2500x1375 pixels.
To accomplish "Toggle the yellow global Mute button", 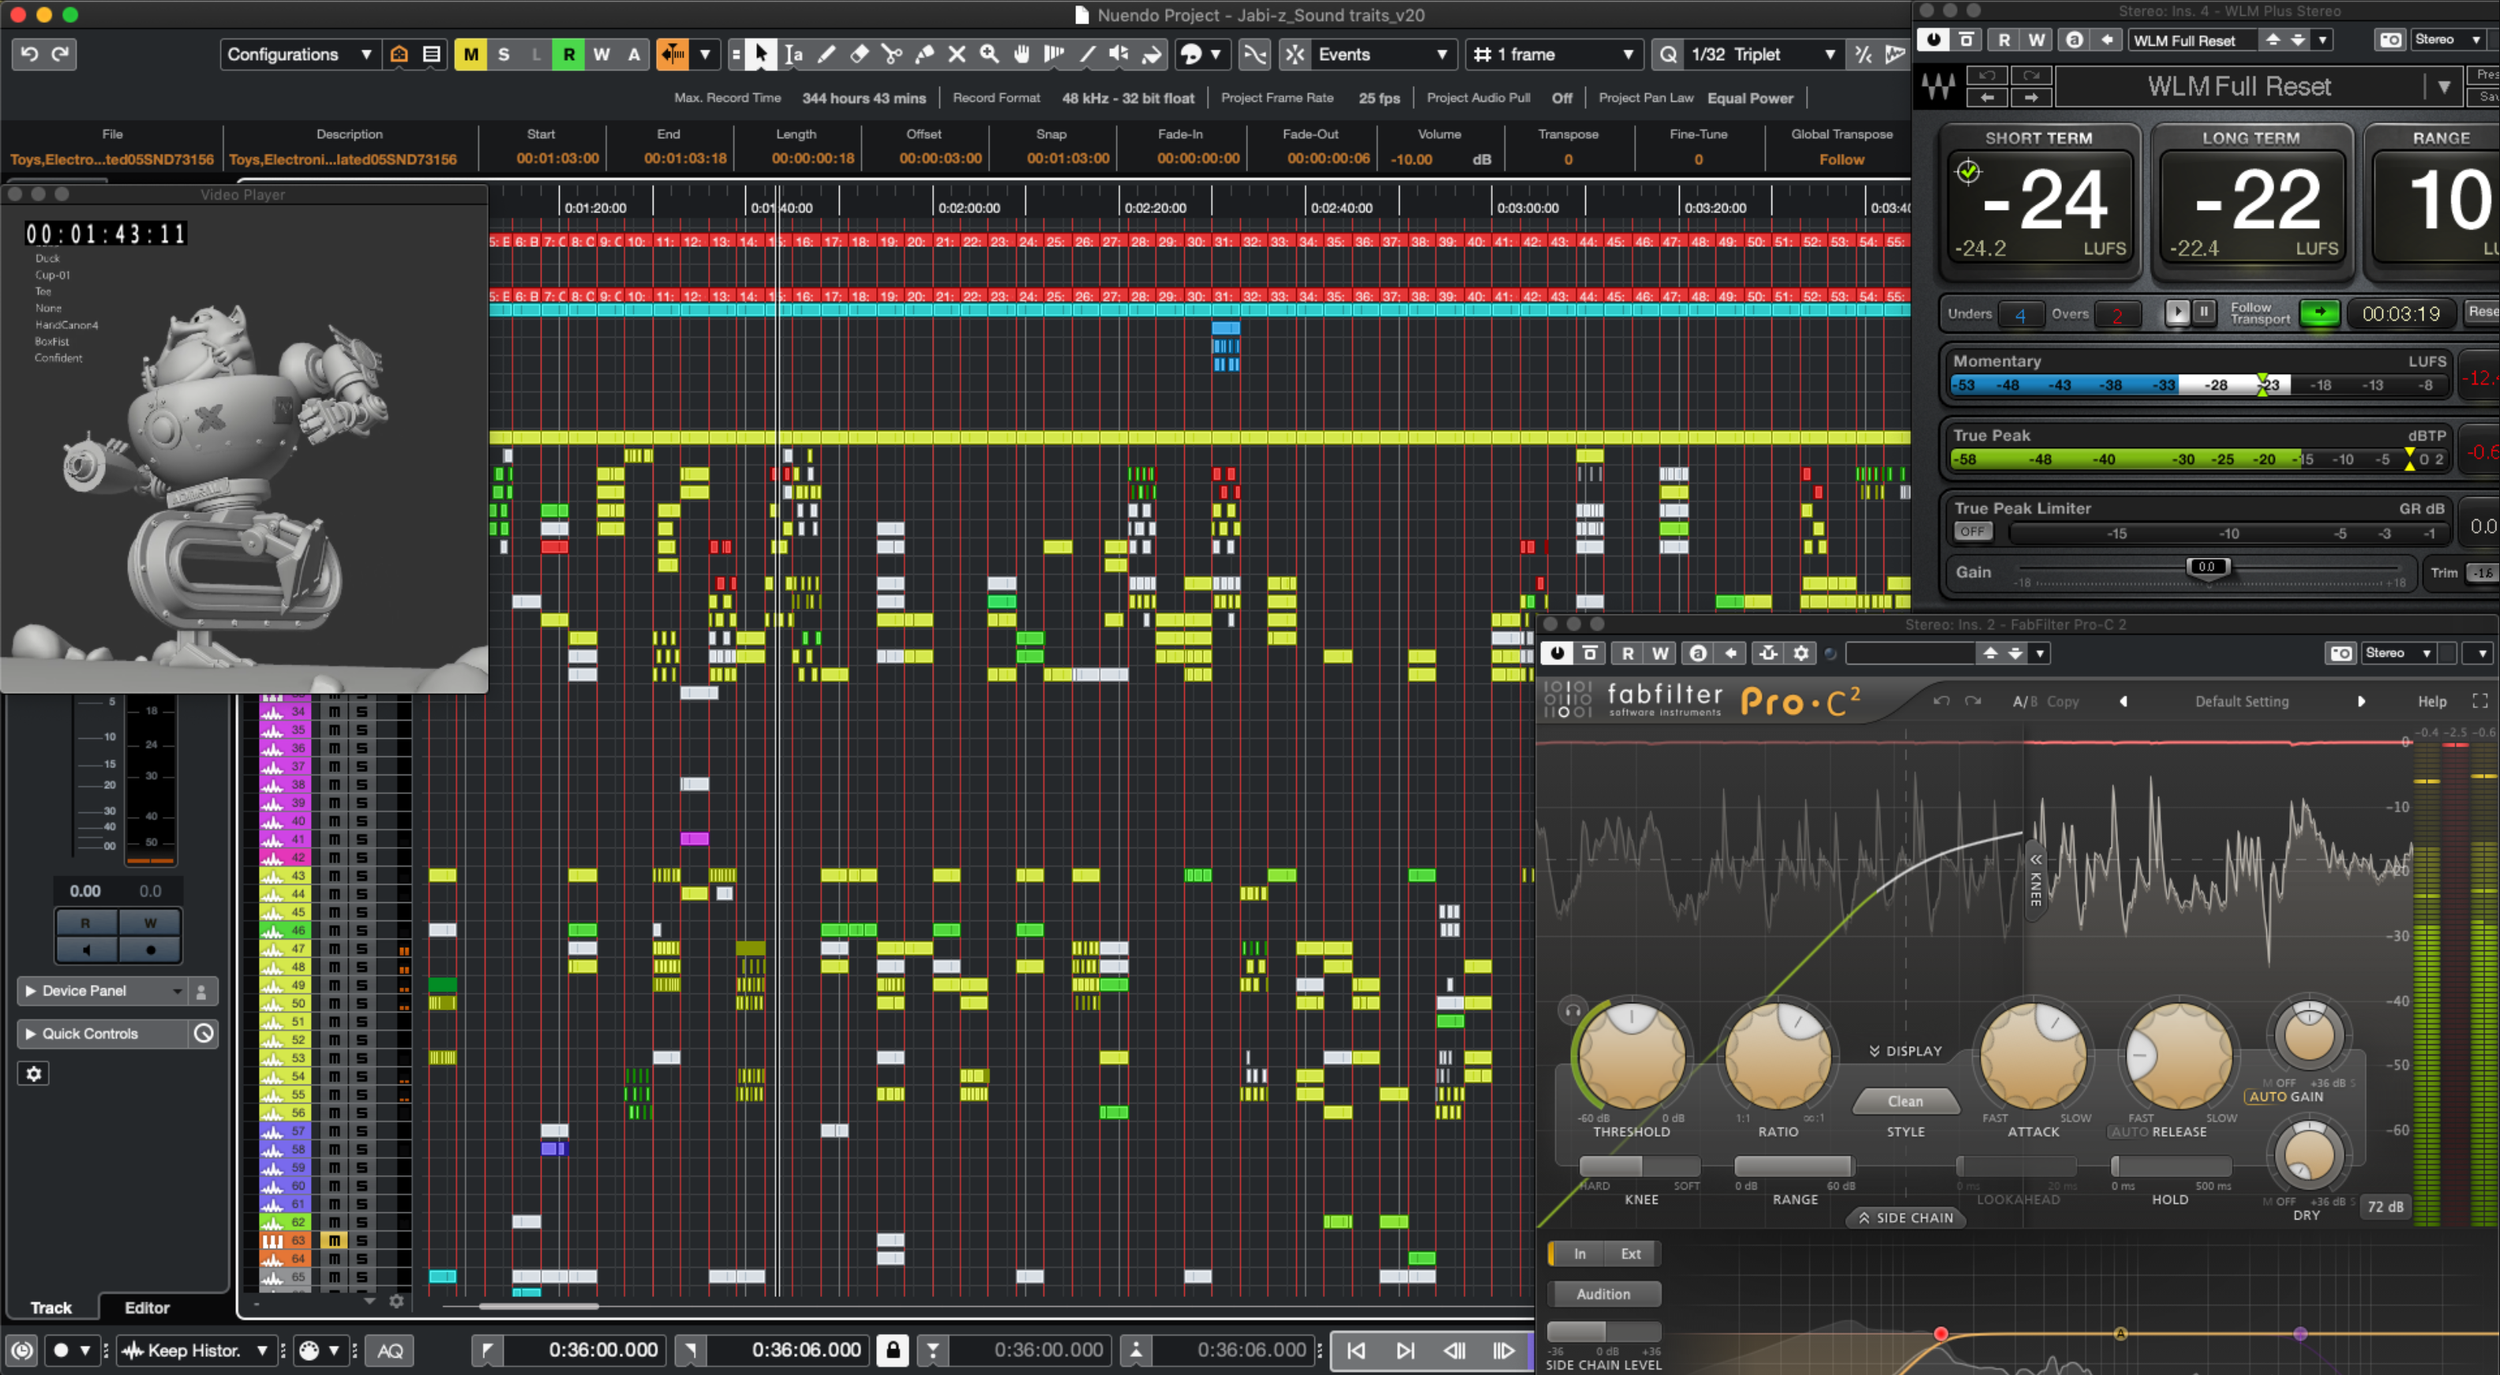I will (471, 55).
